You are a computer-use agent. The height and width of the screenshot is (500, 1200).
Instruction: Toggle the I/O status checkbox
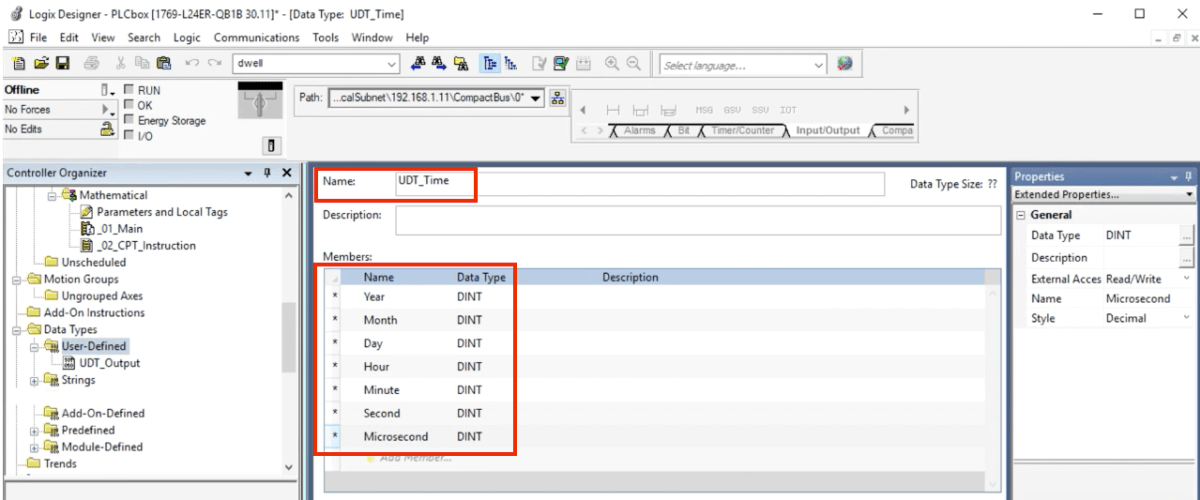pos(128,136)
